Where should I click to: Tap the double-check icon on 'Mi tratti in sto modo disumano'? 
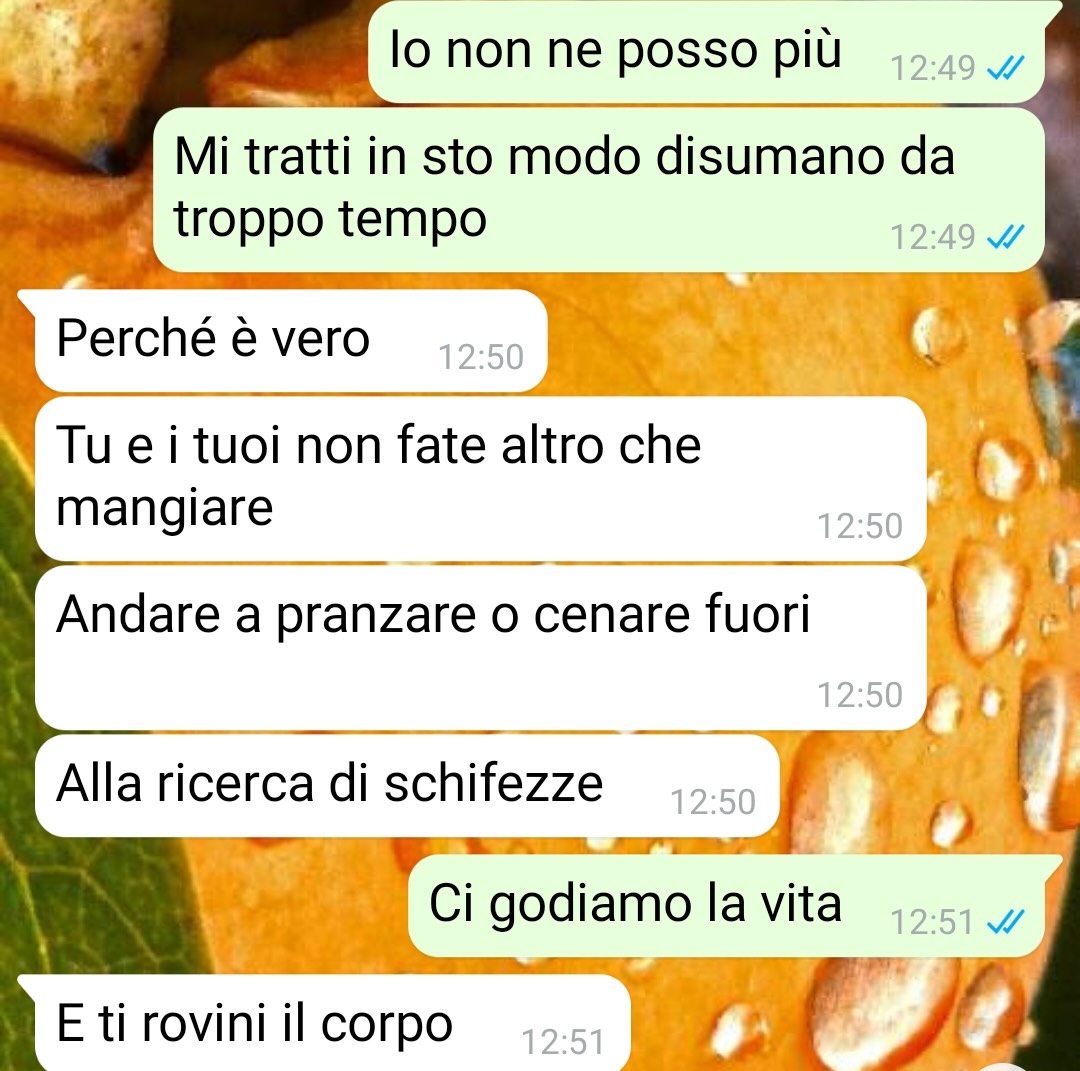[x=1006, y=237]
